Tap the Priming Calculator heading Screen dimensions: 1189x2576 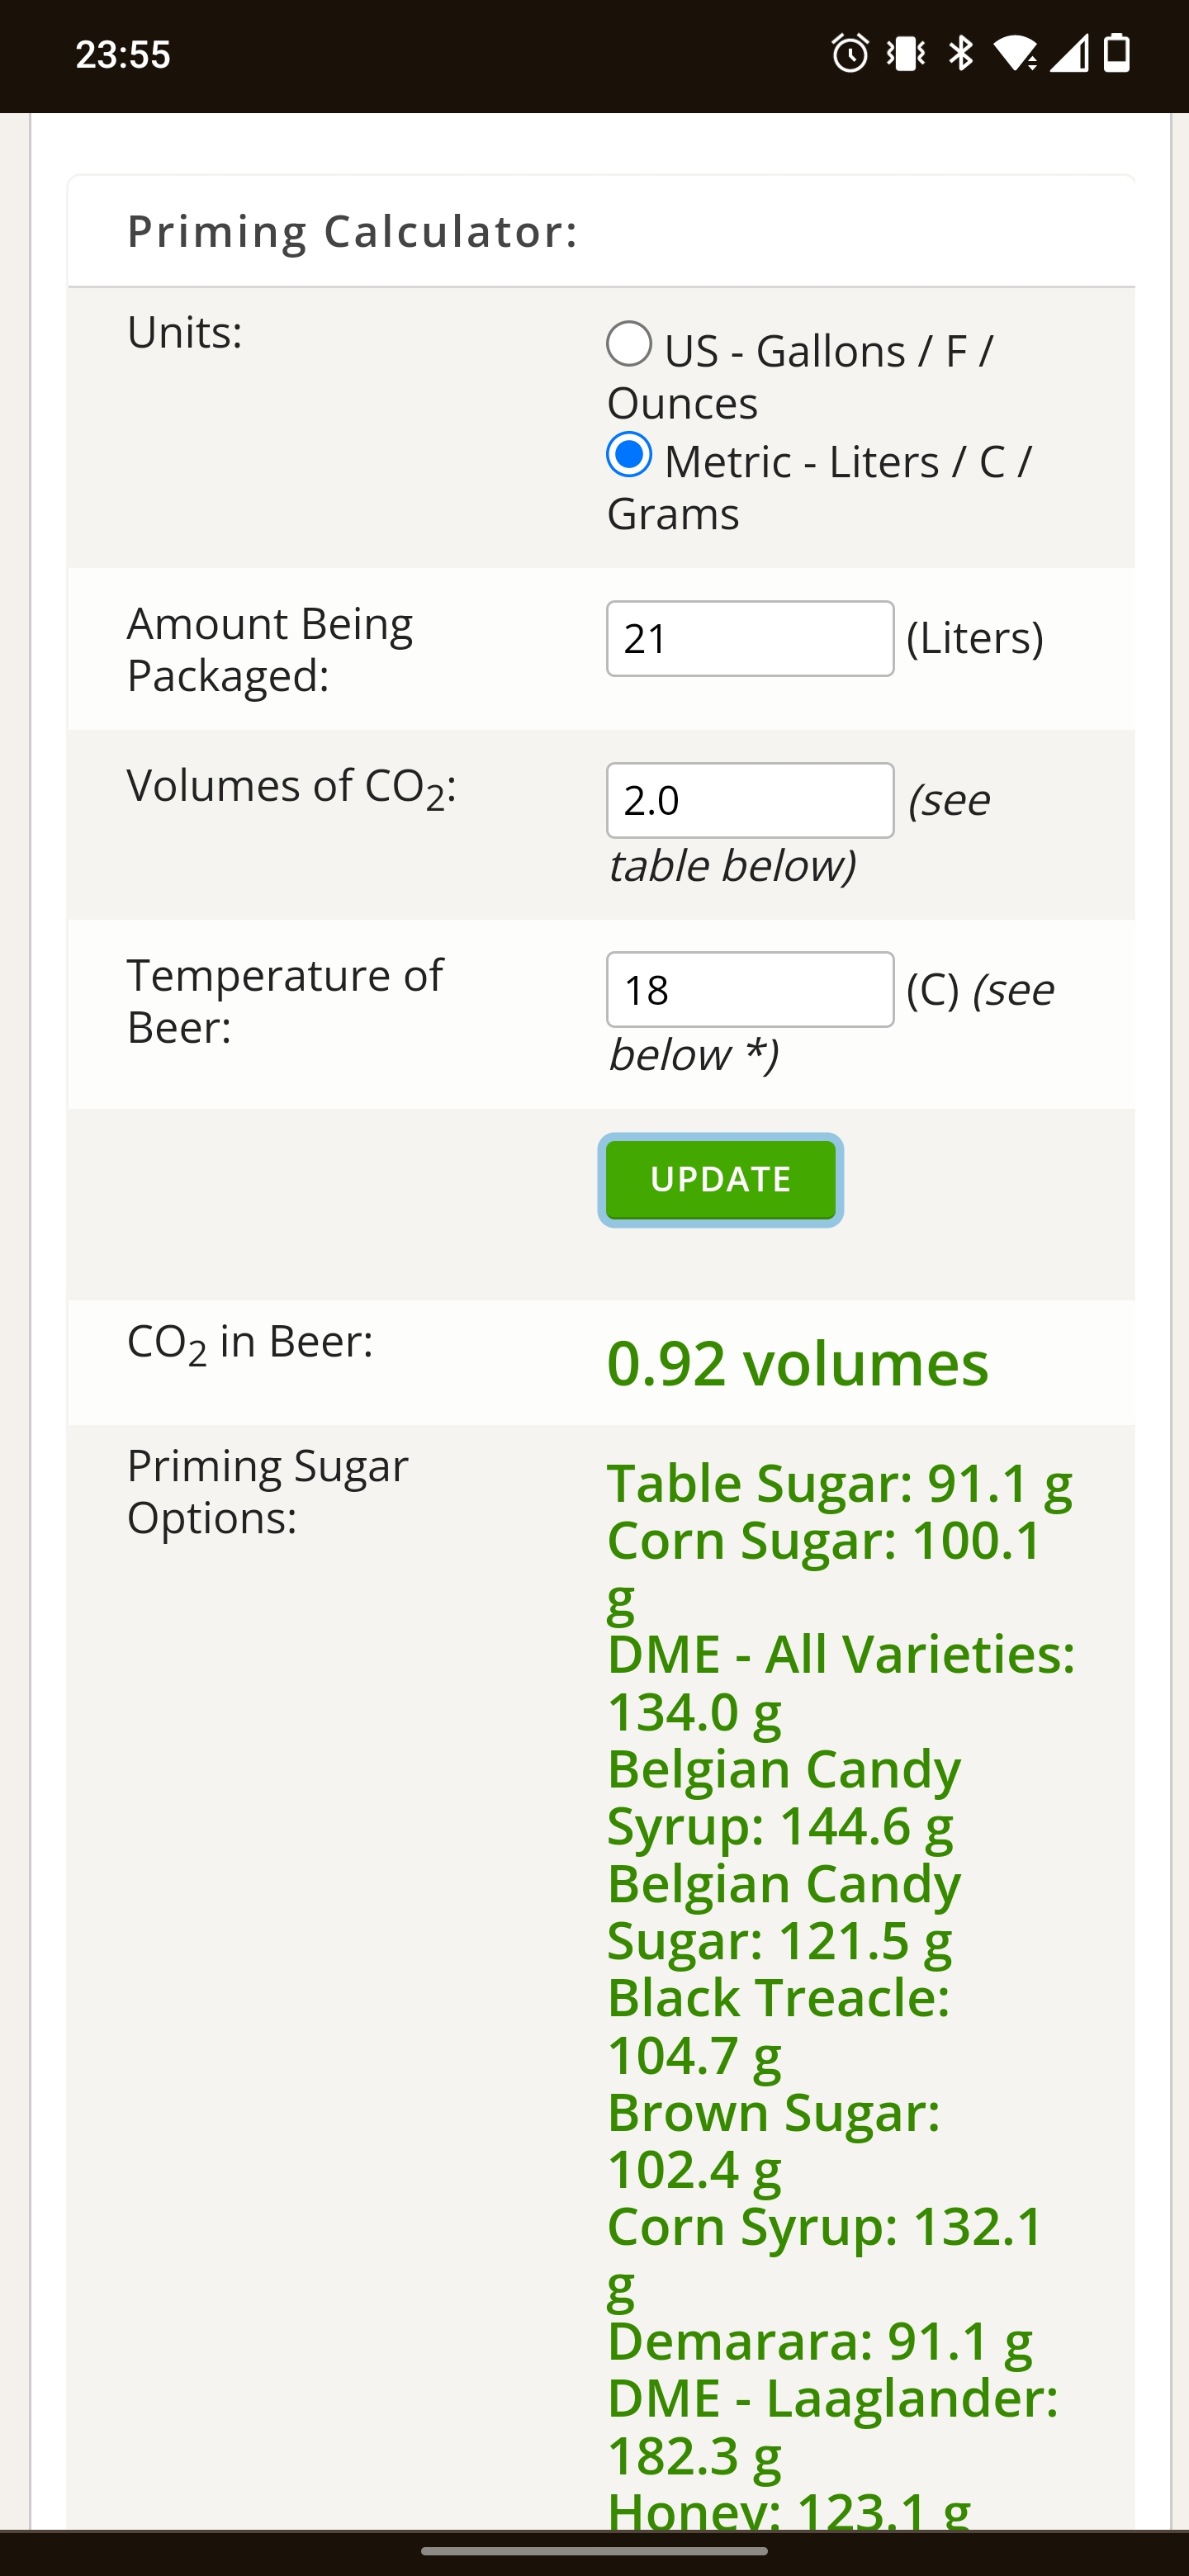[x=353, y=231]
